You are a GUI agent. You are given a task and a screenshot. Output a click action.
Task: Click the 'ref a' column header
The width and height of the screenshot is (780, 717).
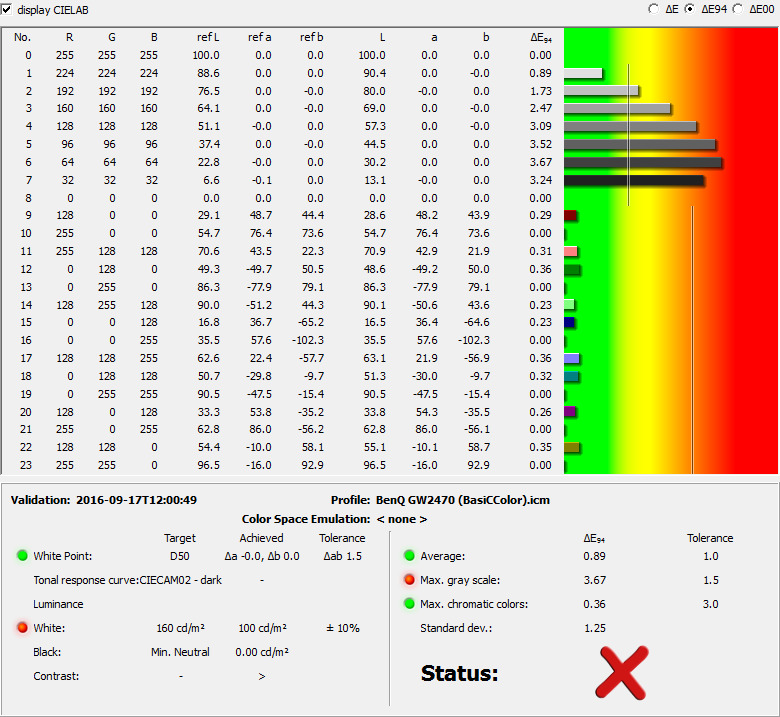pos(260,37)
